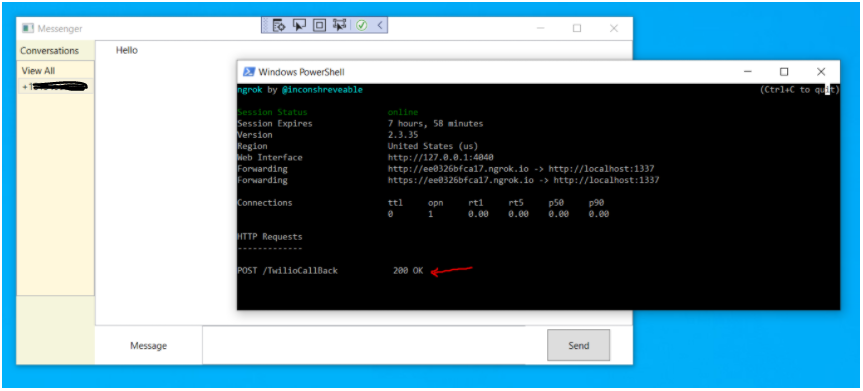Click the Hello message in conversation pane

coord(127,51)
